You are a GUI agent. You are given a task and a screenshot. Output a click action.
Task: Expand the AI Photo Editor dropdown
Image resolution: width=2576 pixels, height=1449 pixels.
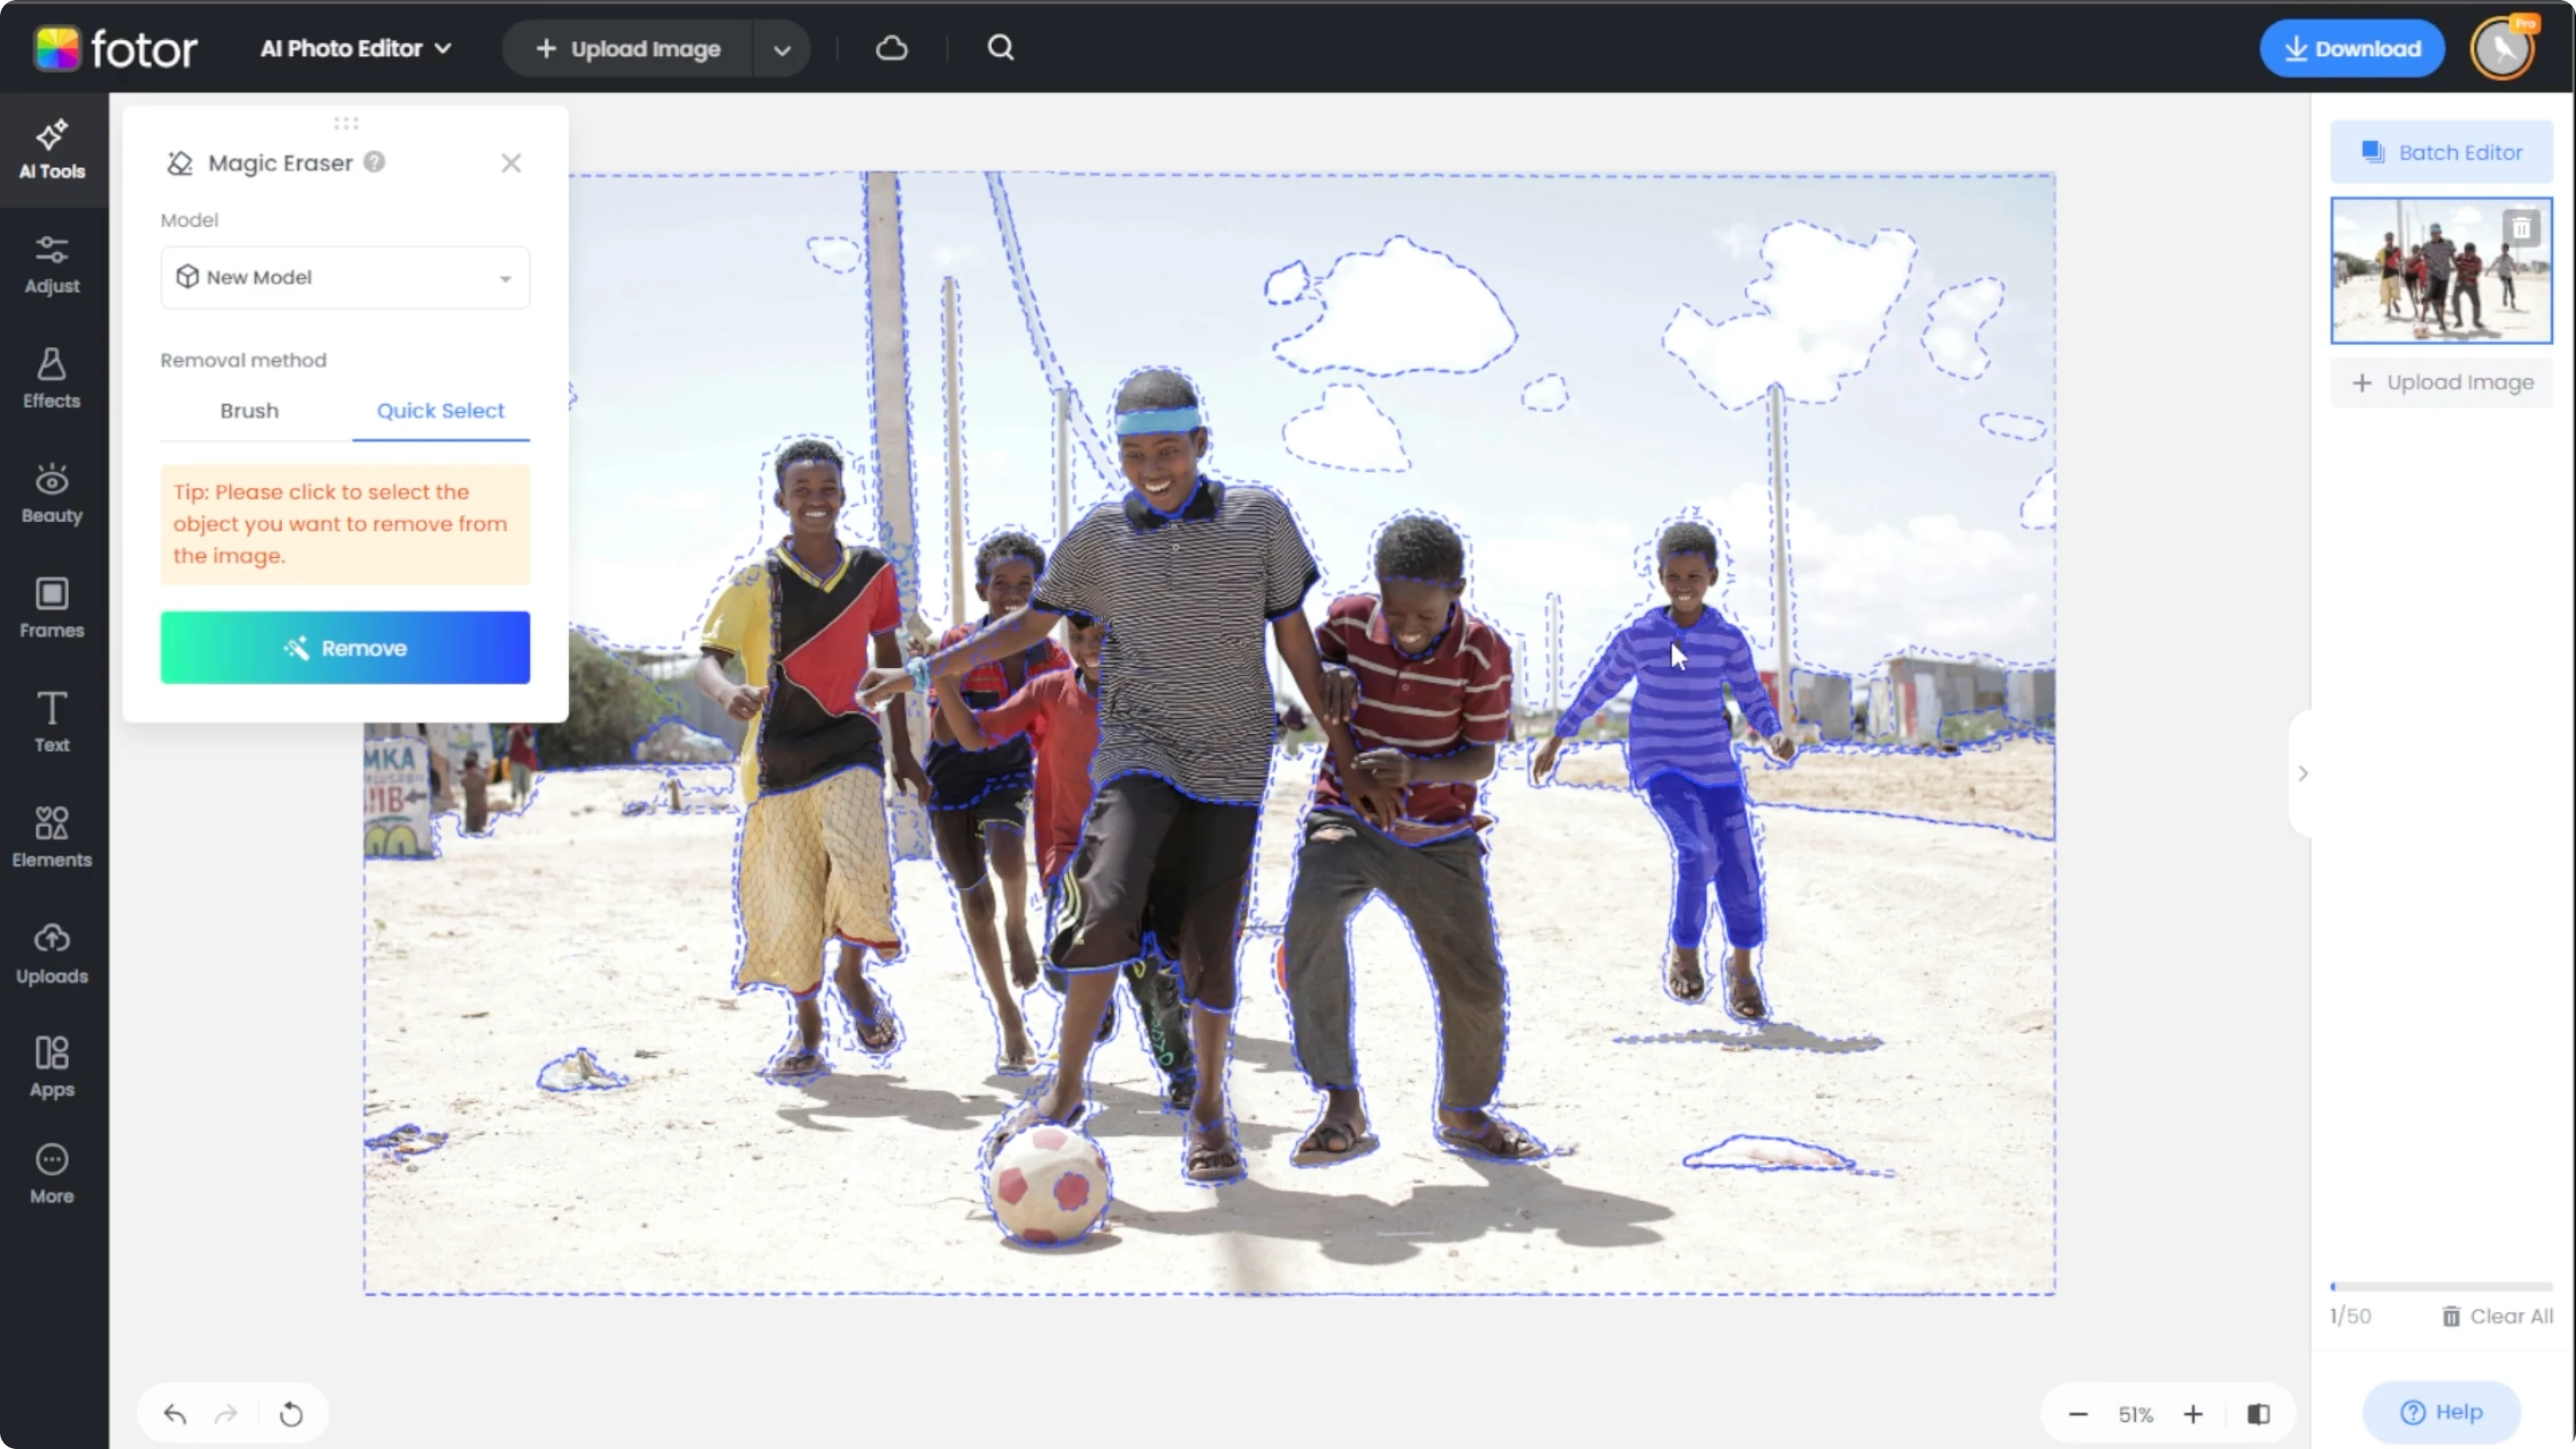click(356, 48)
